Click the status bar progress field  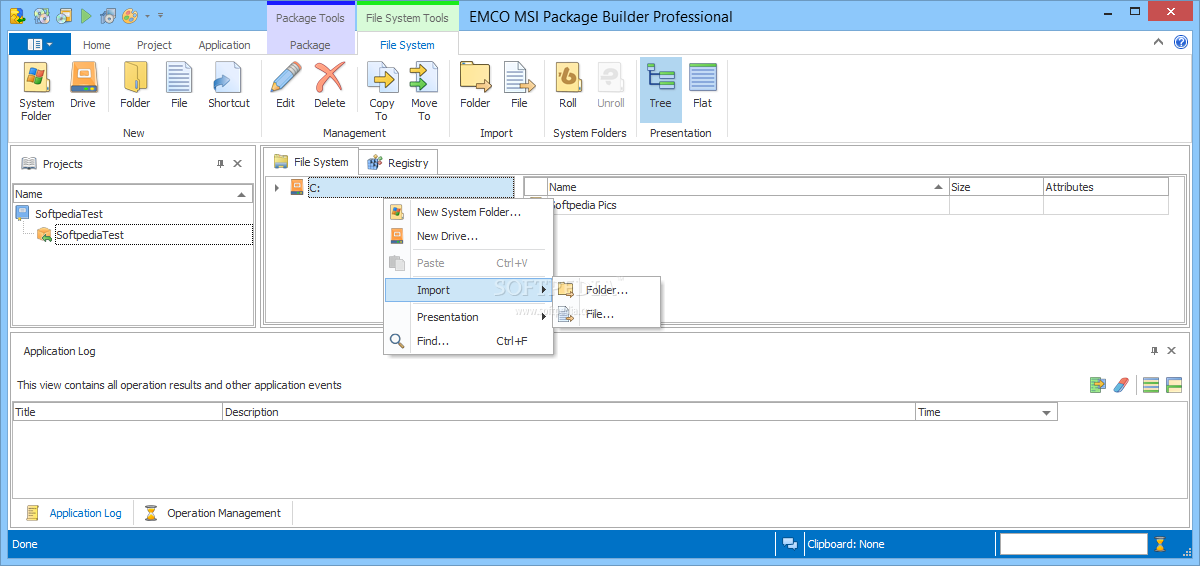pyautogui.click(x=1073, y=544)
